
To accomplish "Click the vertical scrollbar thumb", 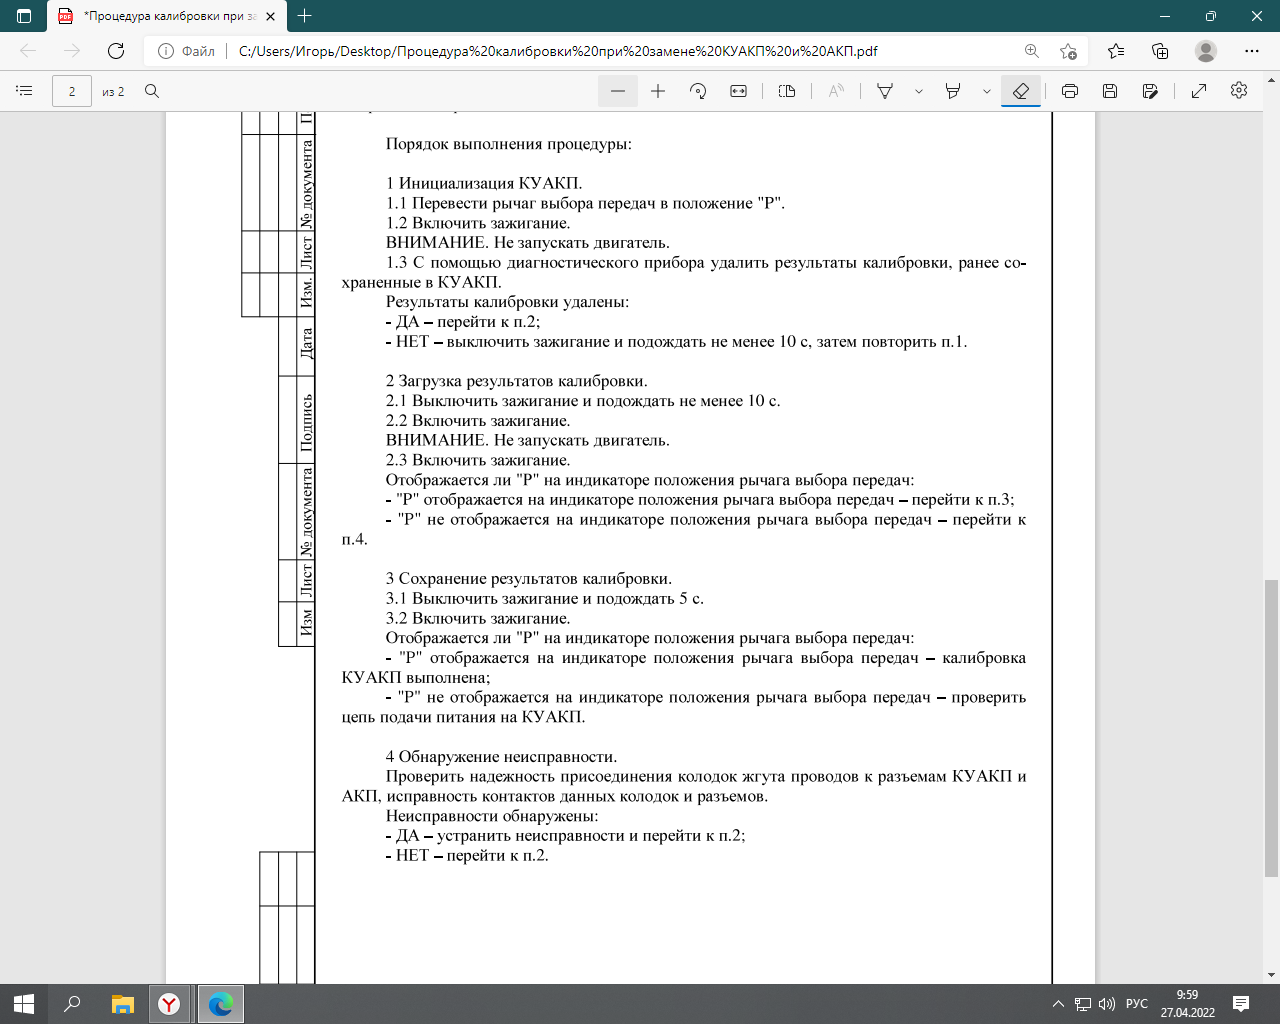I will 1271,728.
